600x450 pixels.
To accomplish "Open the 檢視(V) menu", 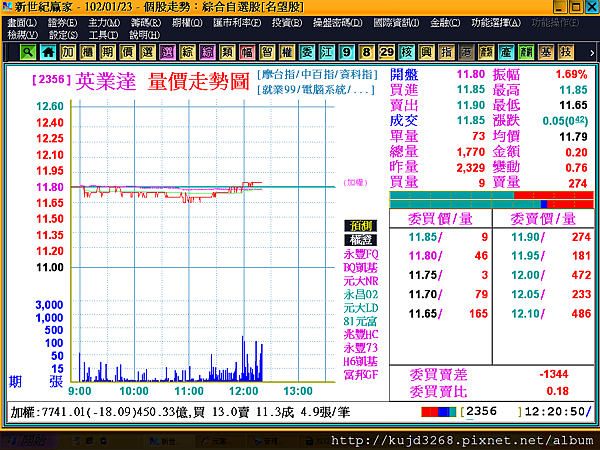I will tap(23, 35).
